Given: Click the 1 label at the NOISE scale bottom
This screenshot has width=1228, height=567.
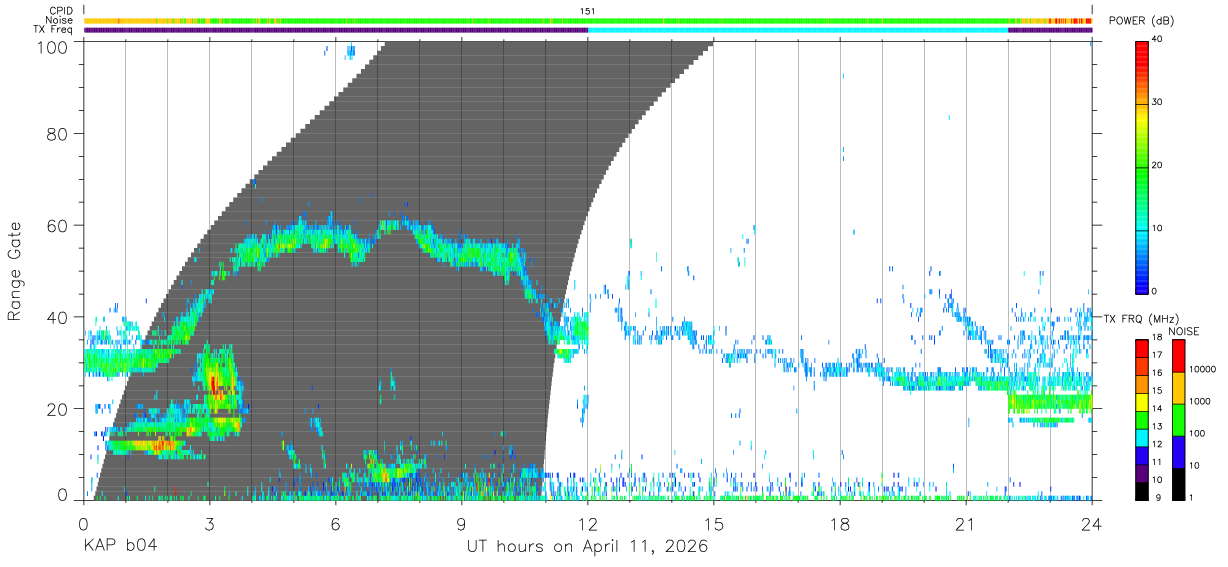Looking at the screenshot, I should (x=1191, y=498).
